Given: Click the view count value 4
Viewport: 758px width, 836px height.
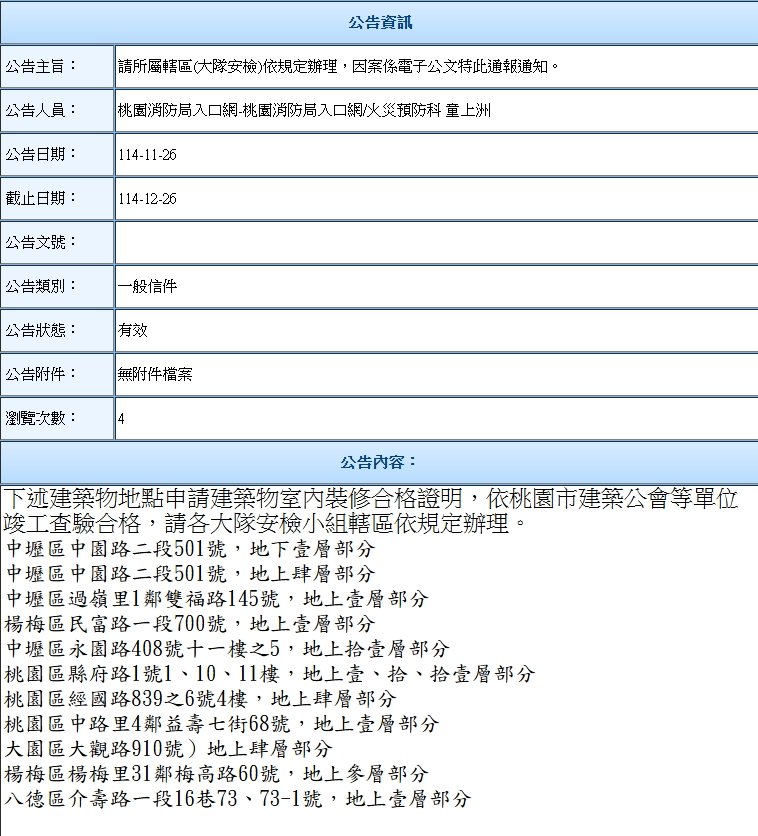Looking at the screenshot, I should tap(121, 419).
